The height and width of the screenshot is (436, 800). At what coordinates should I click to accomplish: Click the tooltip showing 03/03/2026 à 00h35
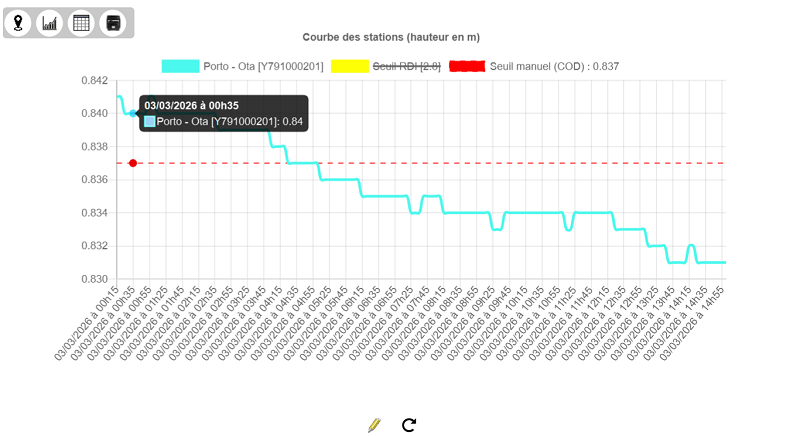coord(222,113)
